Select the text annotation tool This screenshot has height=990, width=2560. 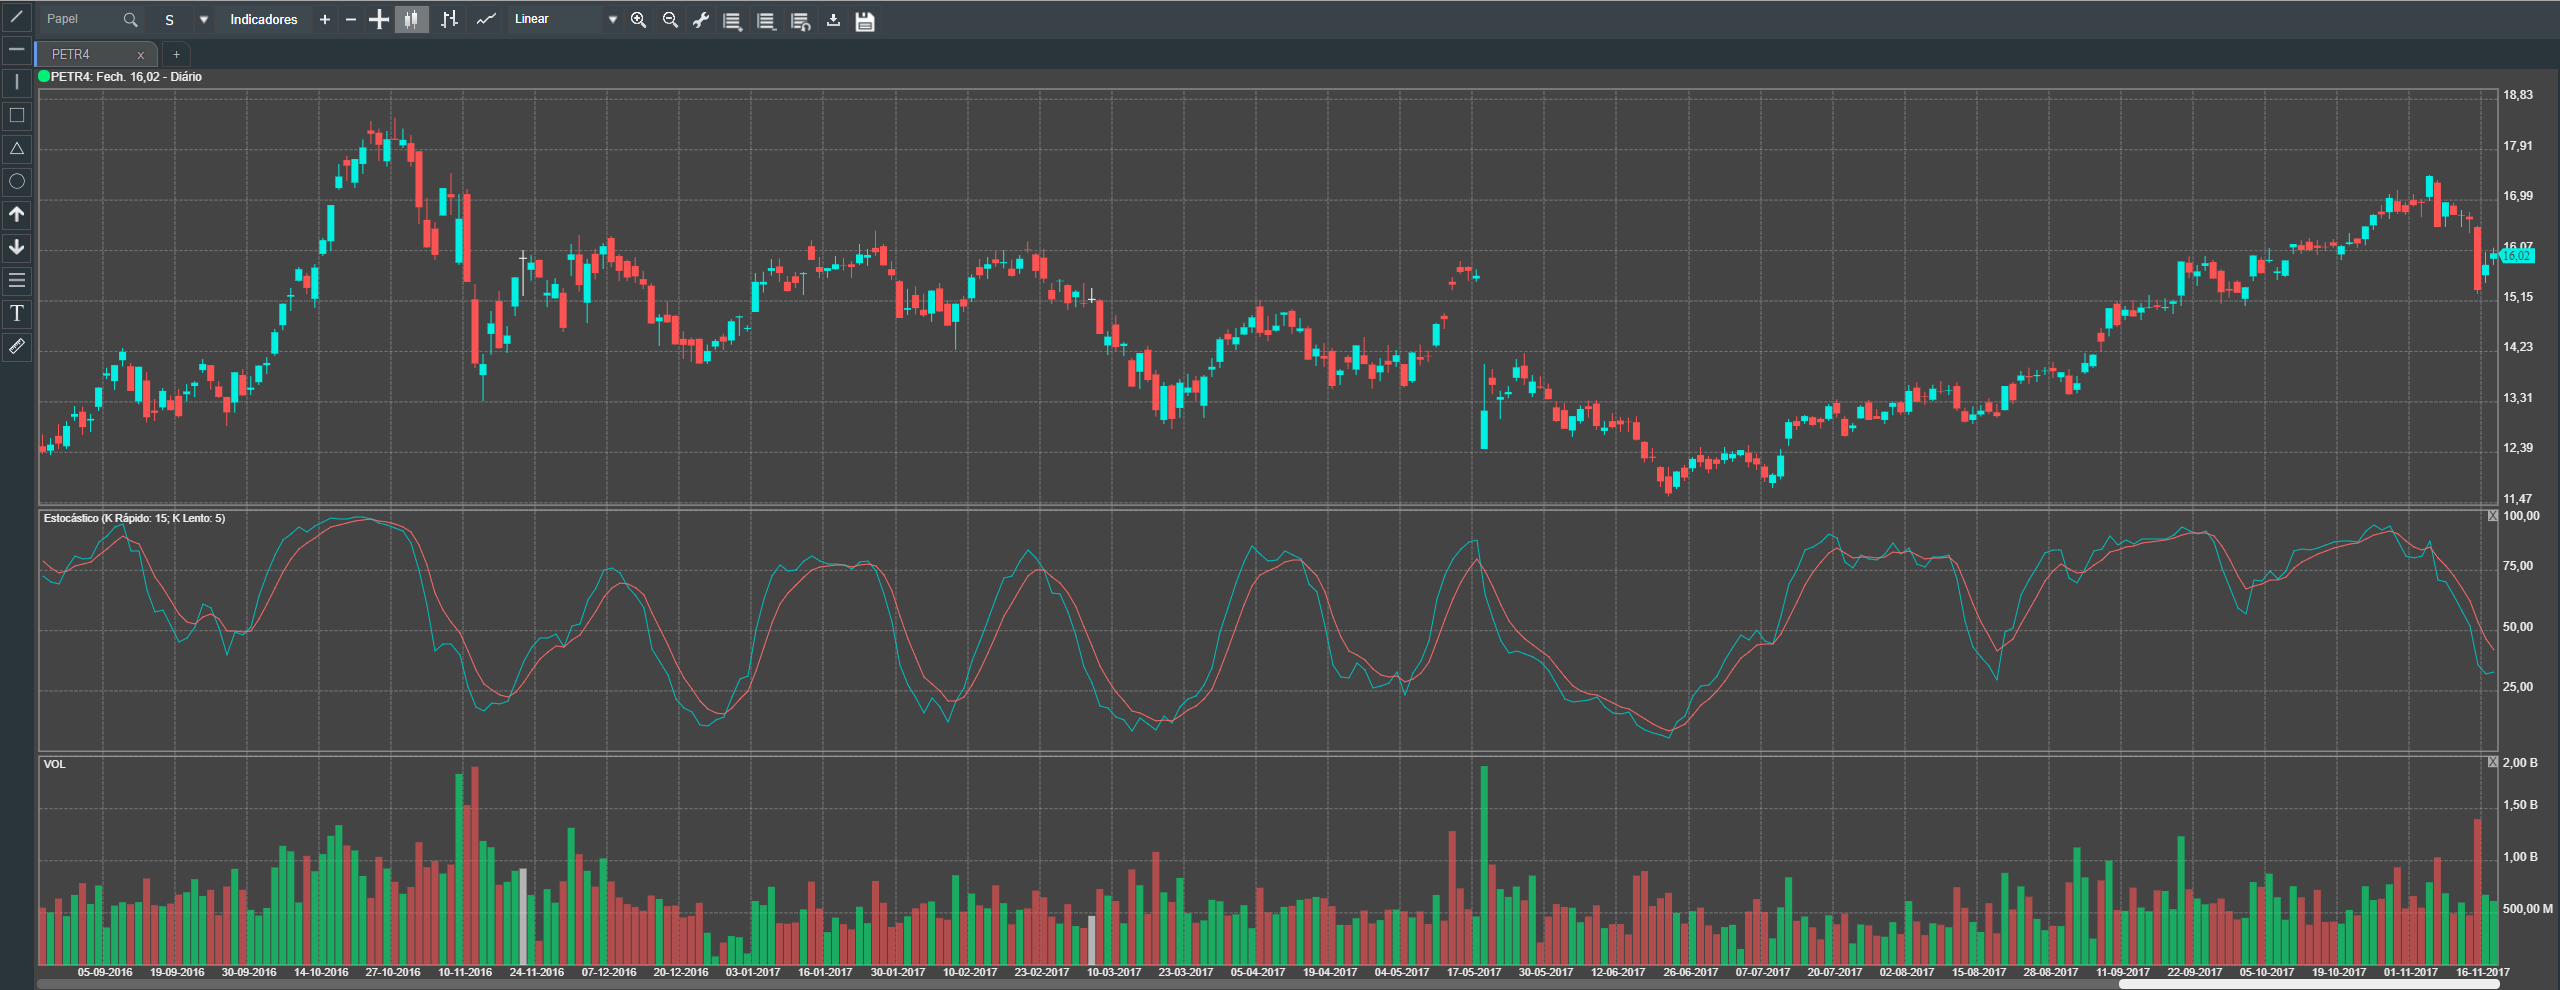[x=16, y=313]
